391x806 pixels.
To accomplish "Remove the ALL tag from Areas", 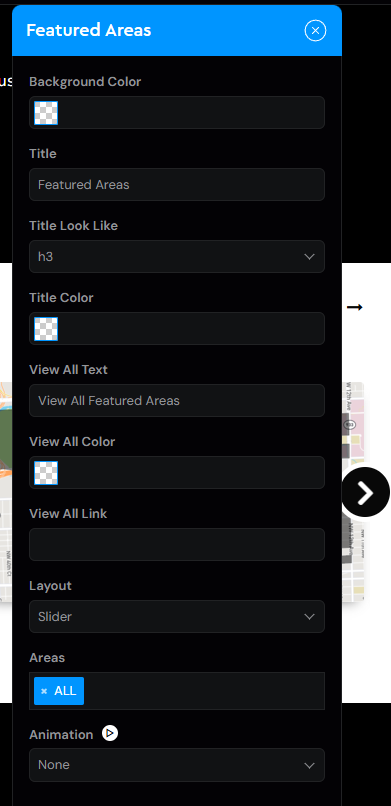I will coord(44,691).
